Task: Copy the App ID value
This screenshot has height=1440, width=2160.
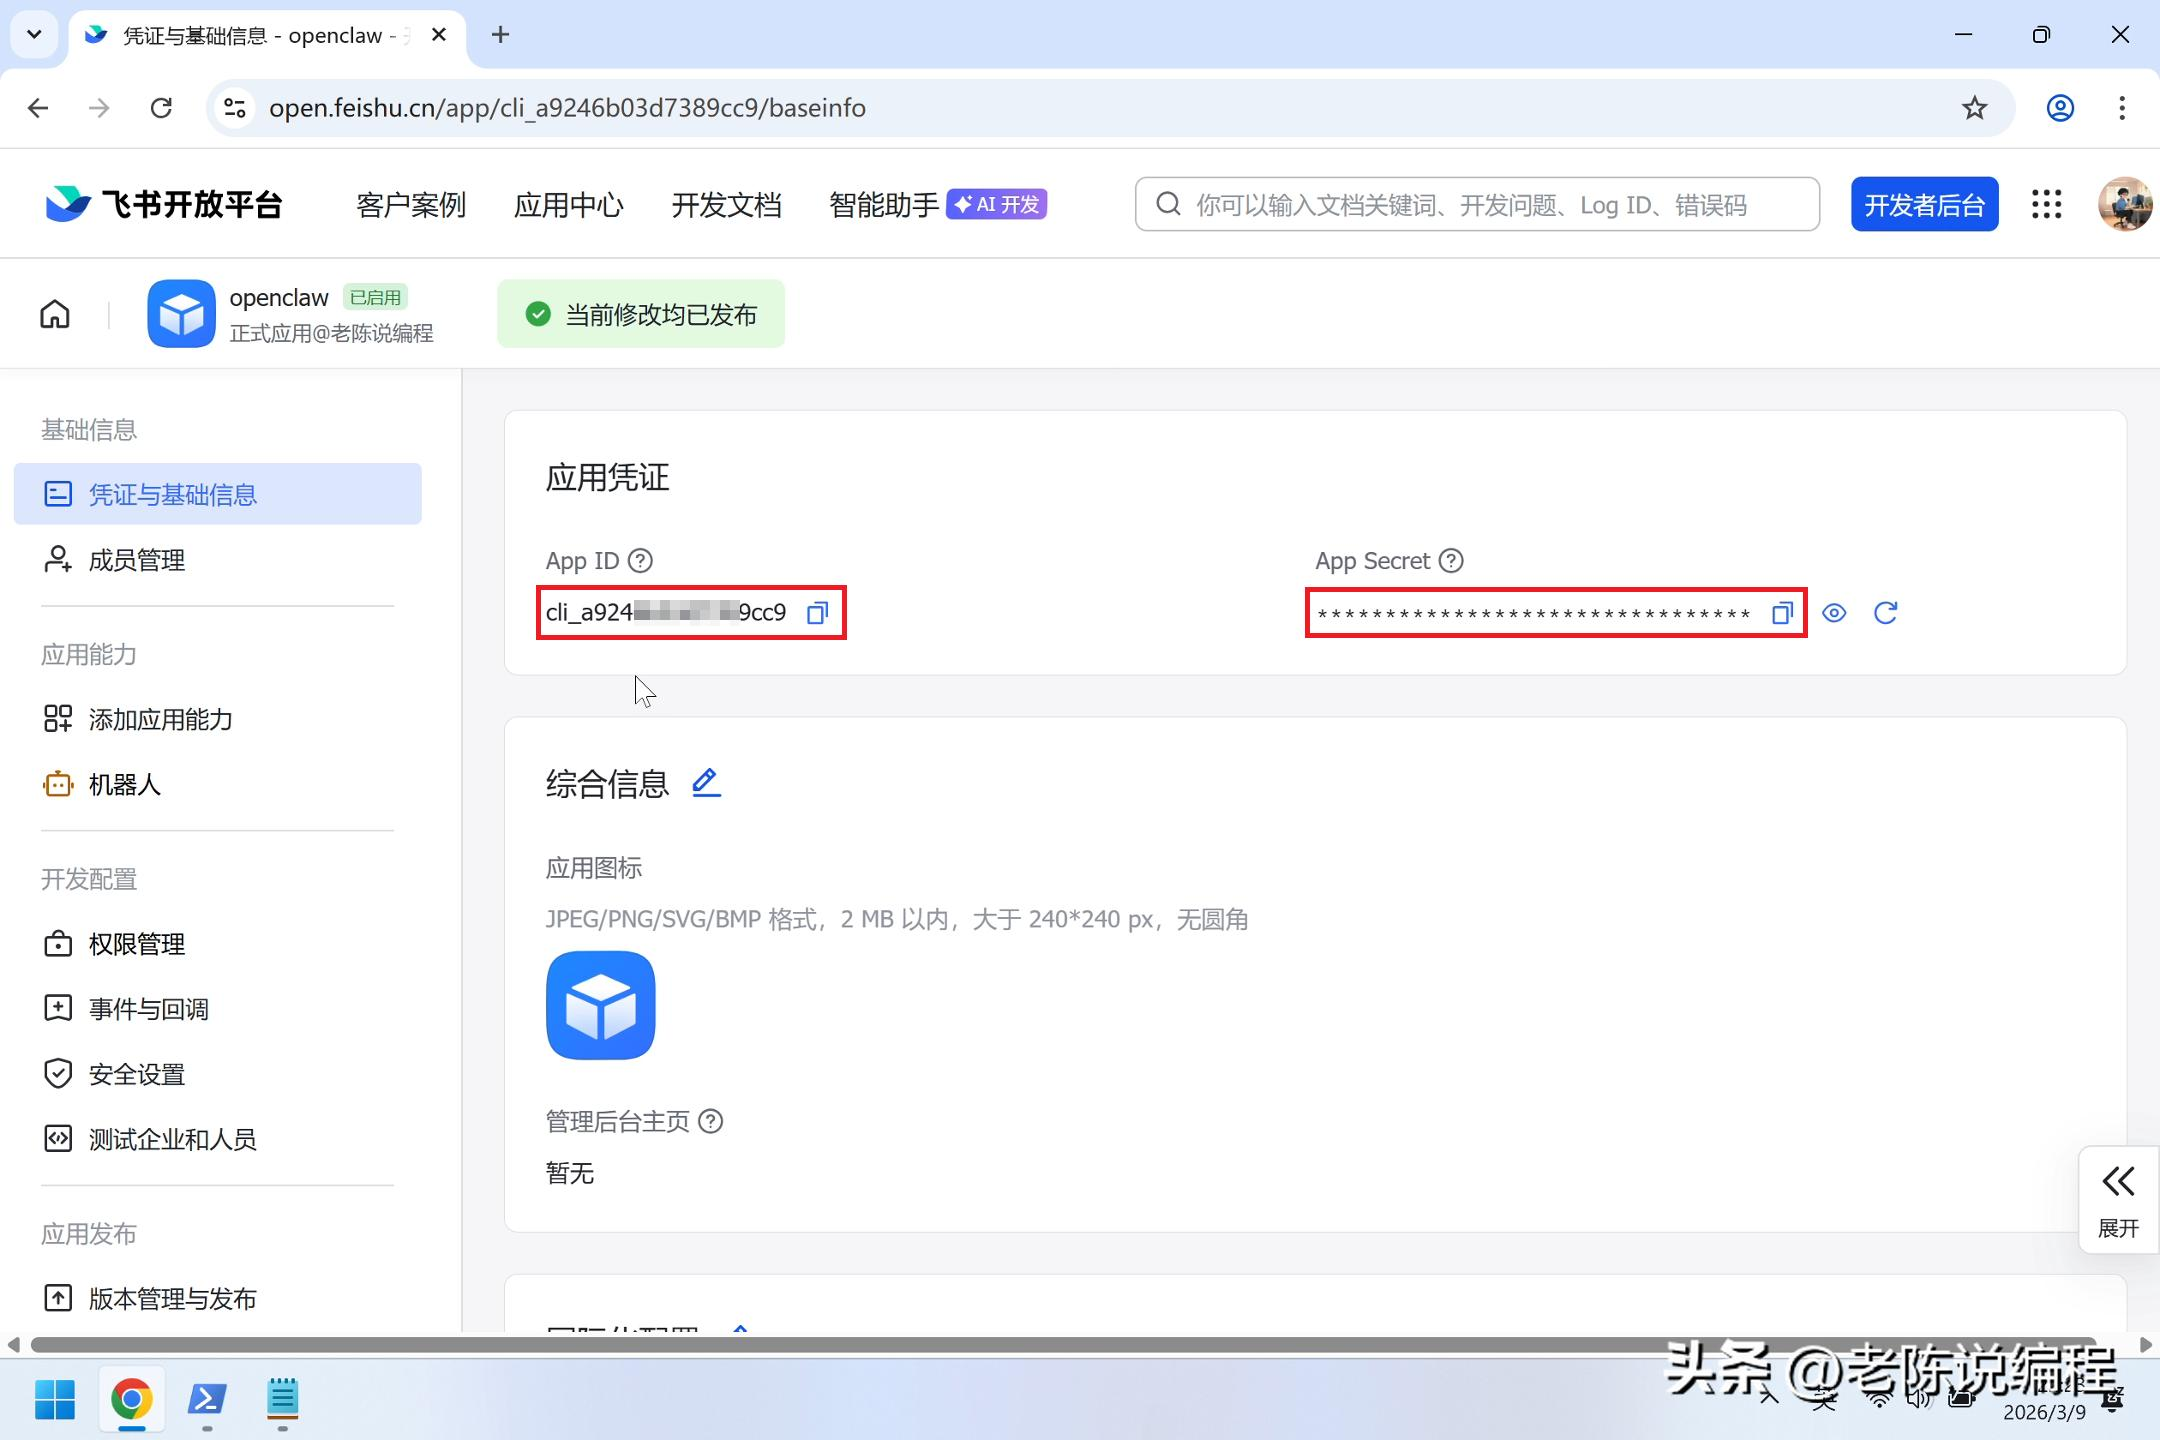Action: coord(817,613)
